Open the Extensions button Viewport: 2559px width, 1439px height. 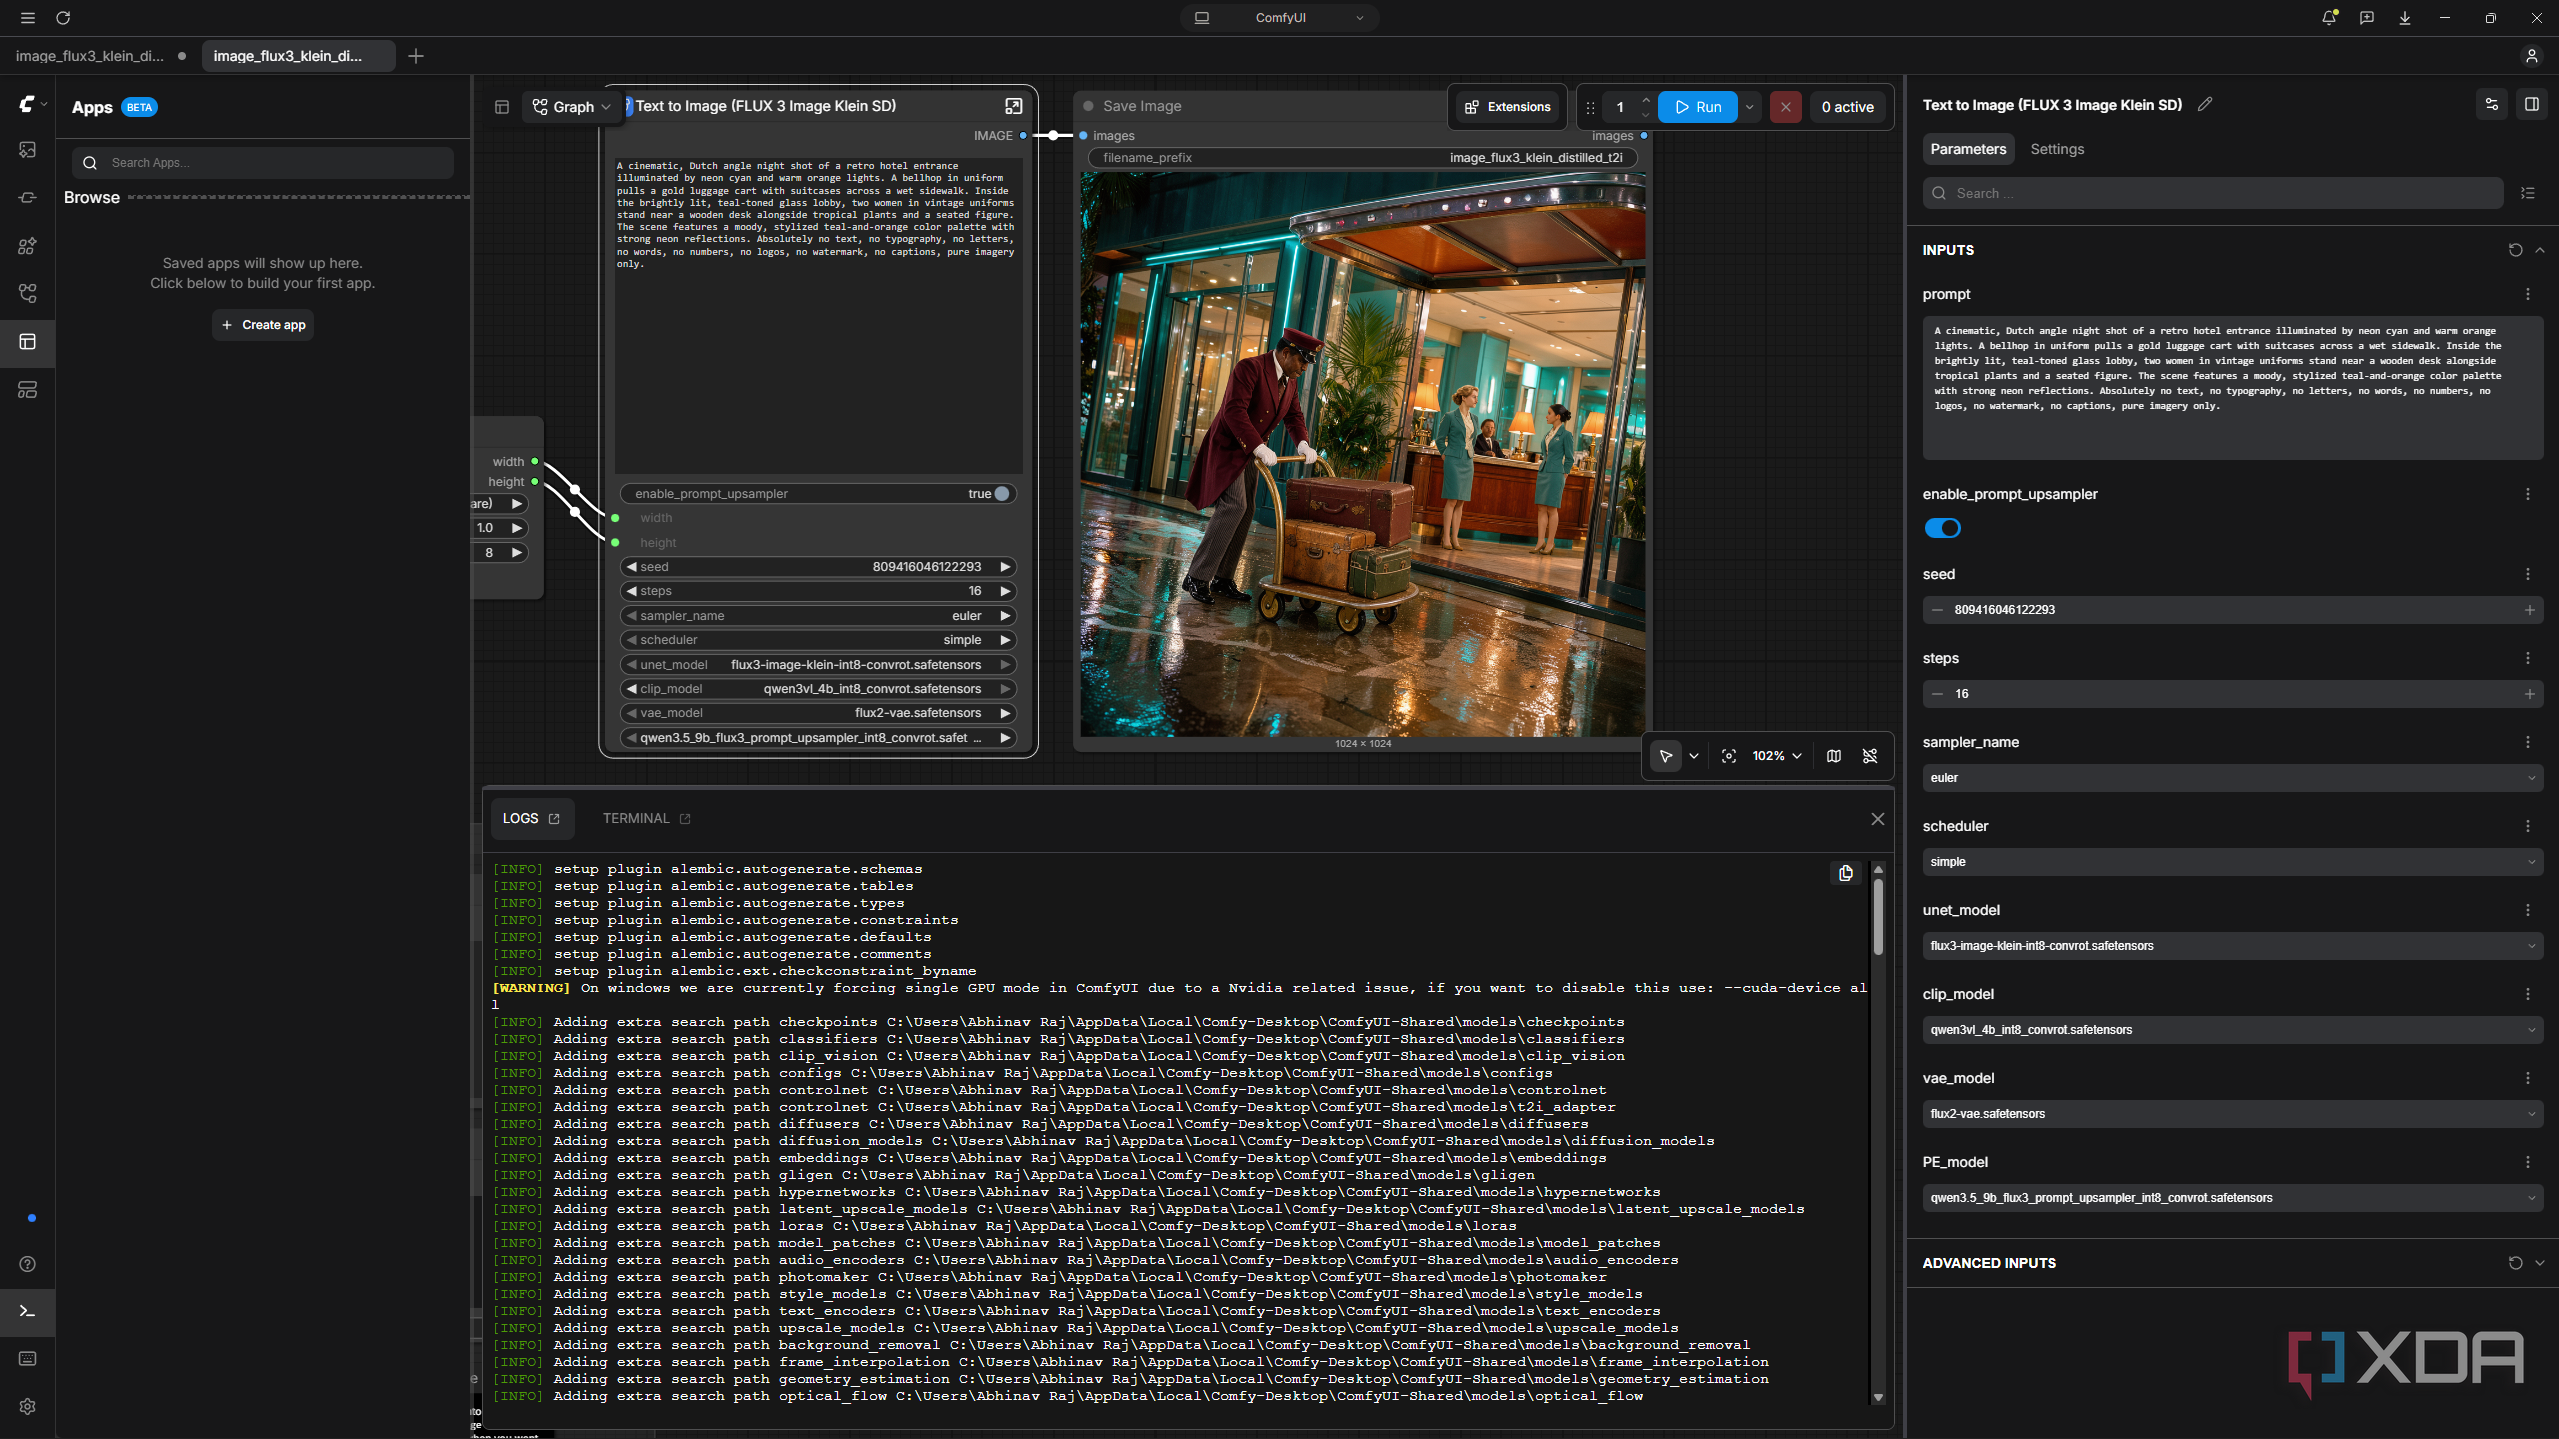click(1508, 107)
